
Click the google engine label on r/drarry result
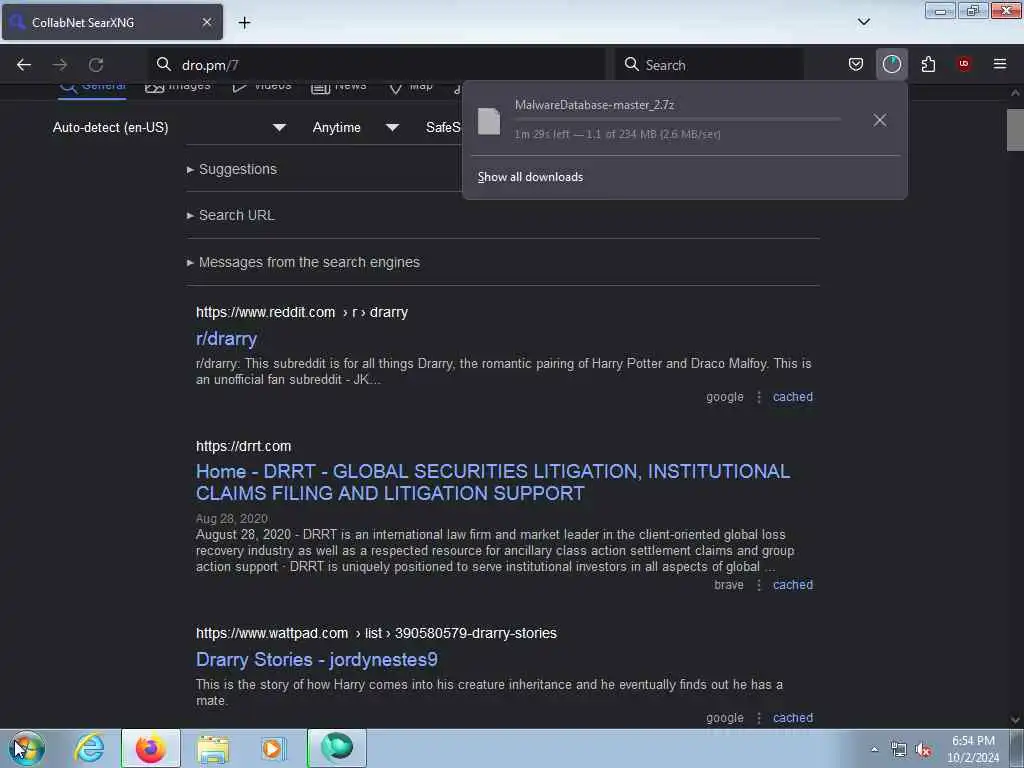(724, 397)
